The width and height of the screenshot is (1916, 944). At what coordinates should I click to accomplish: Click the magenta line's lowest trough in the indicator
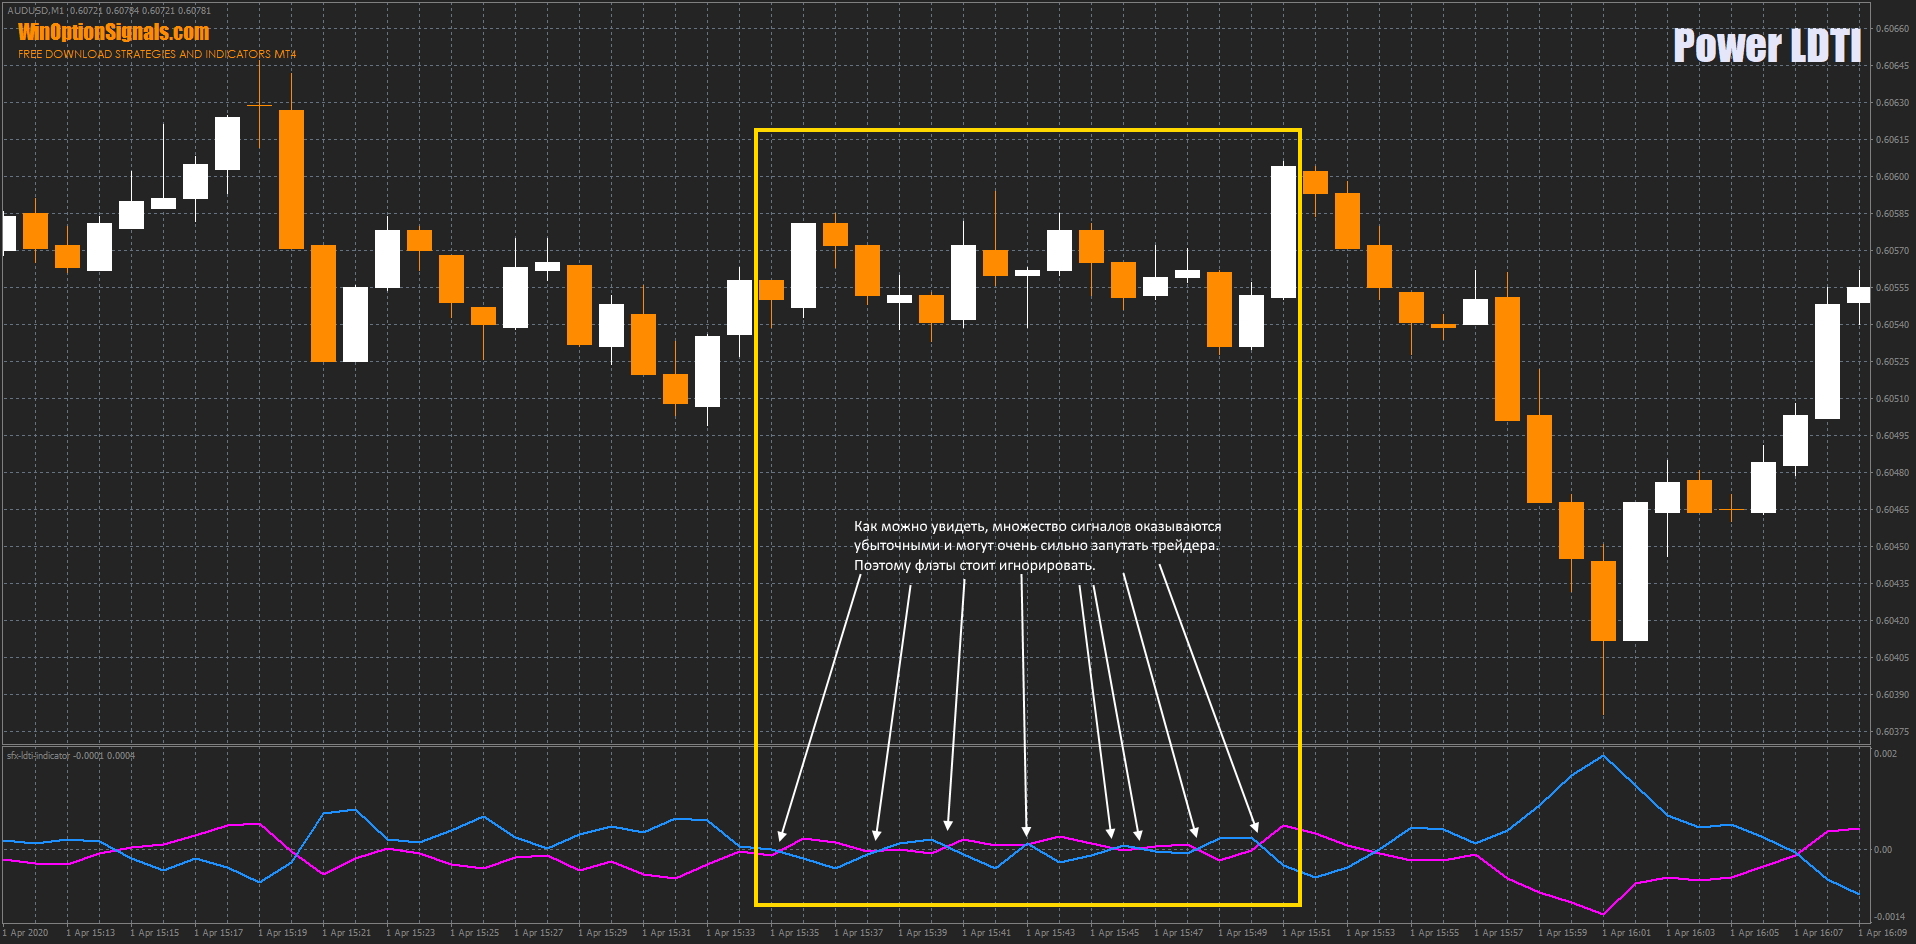coord(1603,913)
